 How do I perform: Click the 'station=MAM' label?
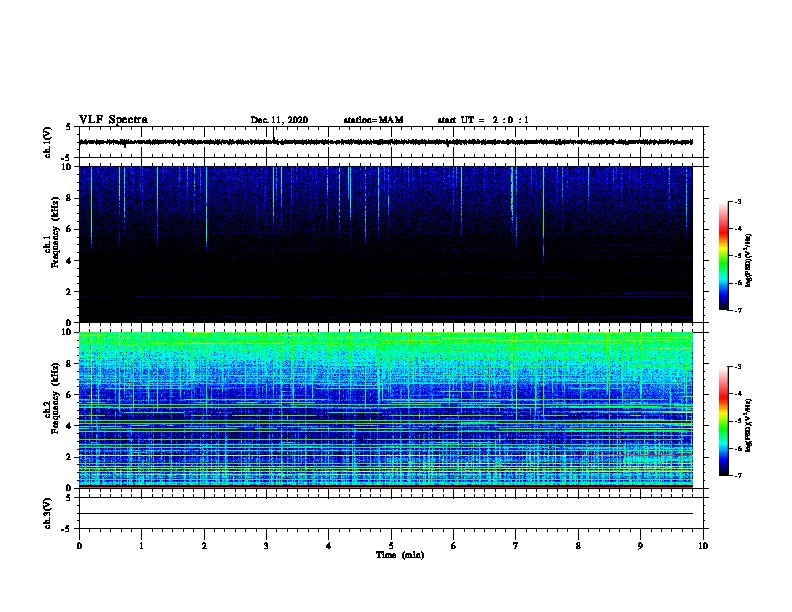click(x=373, y=120)
